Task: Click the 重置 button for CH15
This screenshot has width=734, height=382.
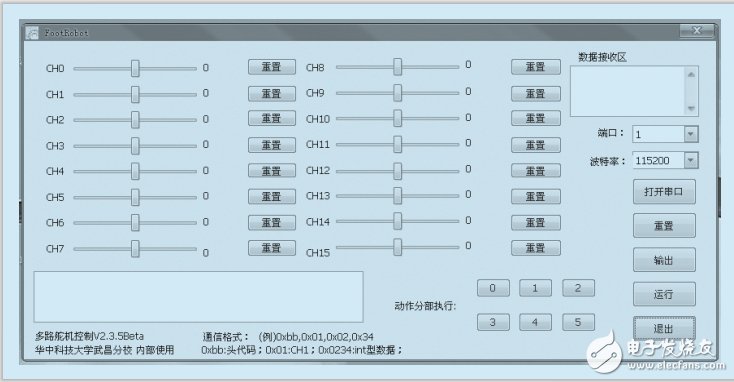Action: [x=536, y=248]
